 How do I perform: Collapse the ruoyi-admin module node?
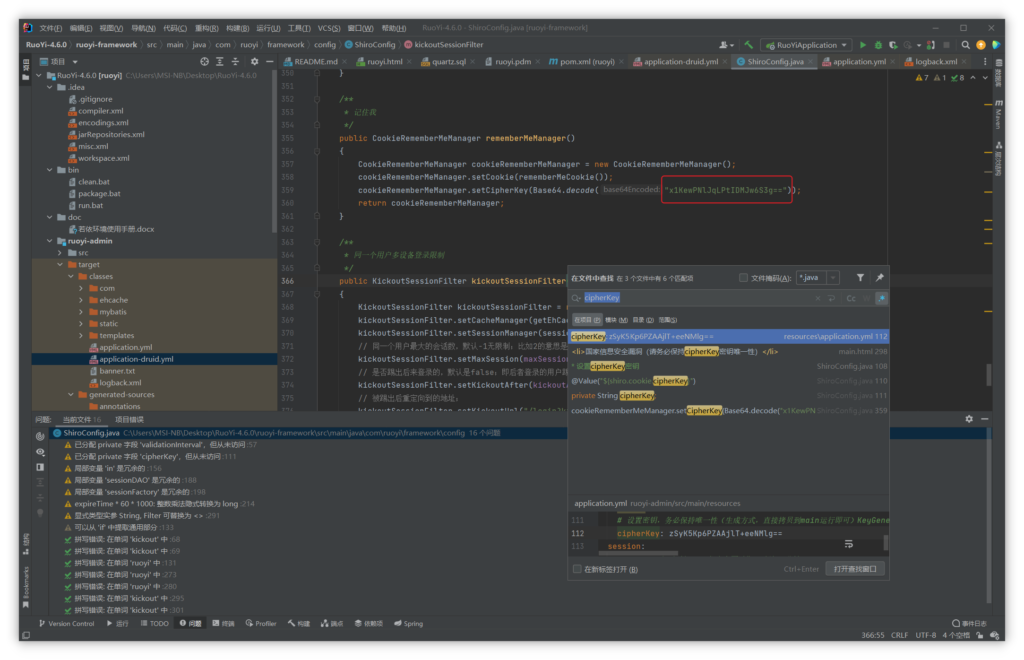(50, 241)
